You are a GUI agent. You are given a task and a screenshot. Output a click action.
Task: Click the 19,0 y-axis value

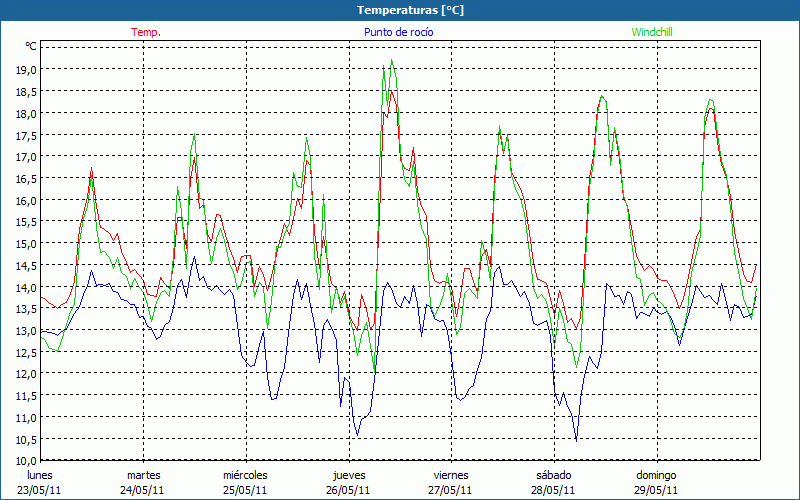[x=26, y=70]
